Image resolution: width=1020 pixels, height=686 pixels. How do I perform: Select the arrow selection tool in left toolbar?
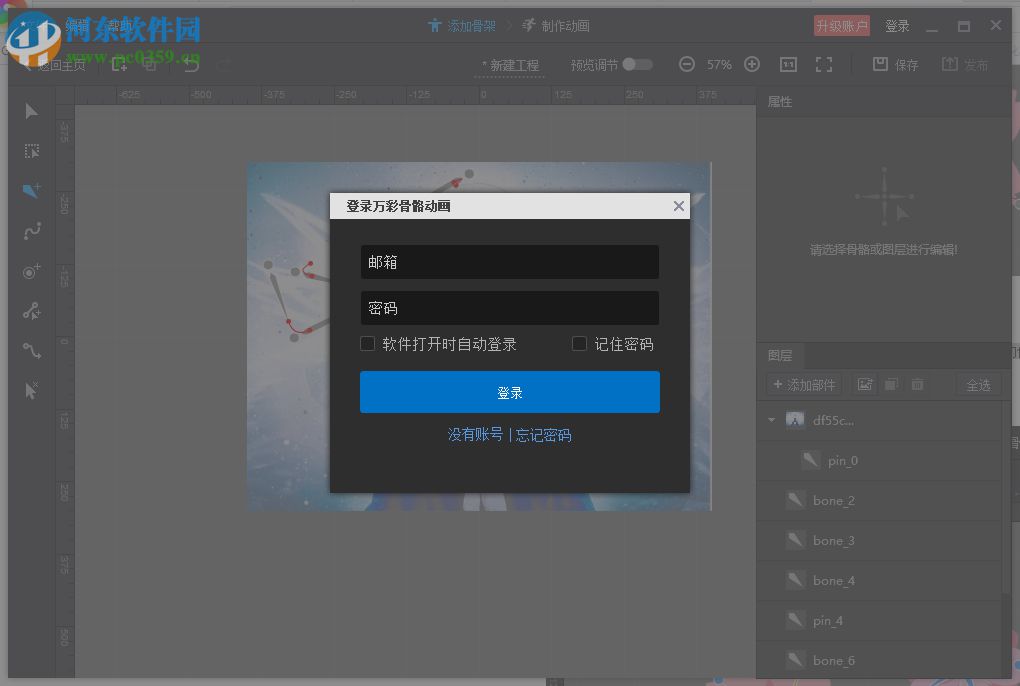pyautogui.click(x=31, y=111)
